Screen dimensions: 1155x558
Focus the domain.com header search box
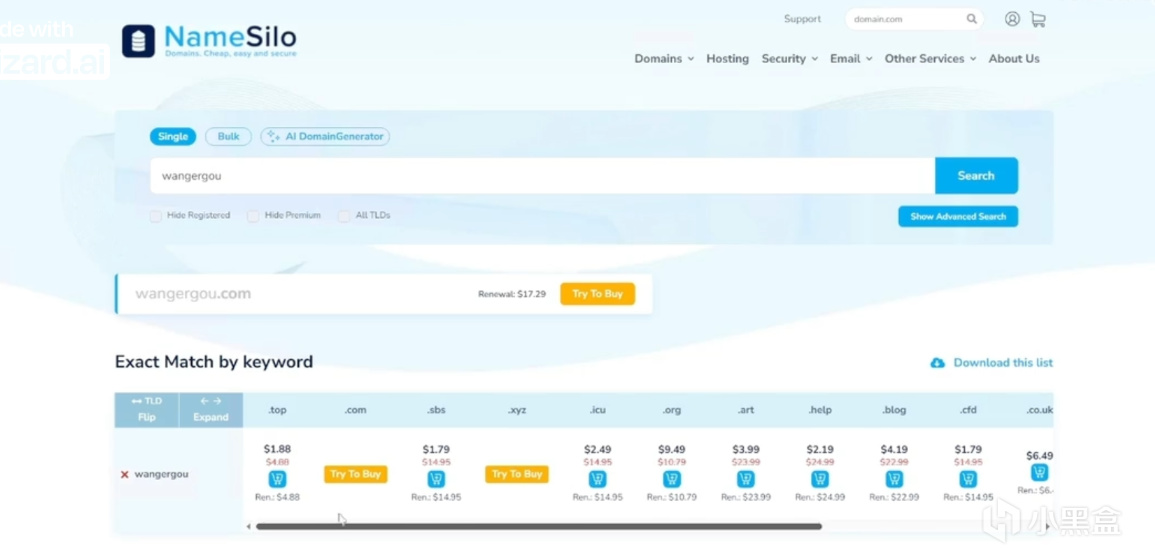(x=914, y=19)
